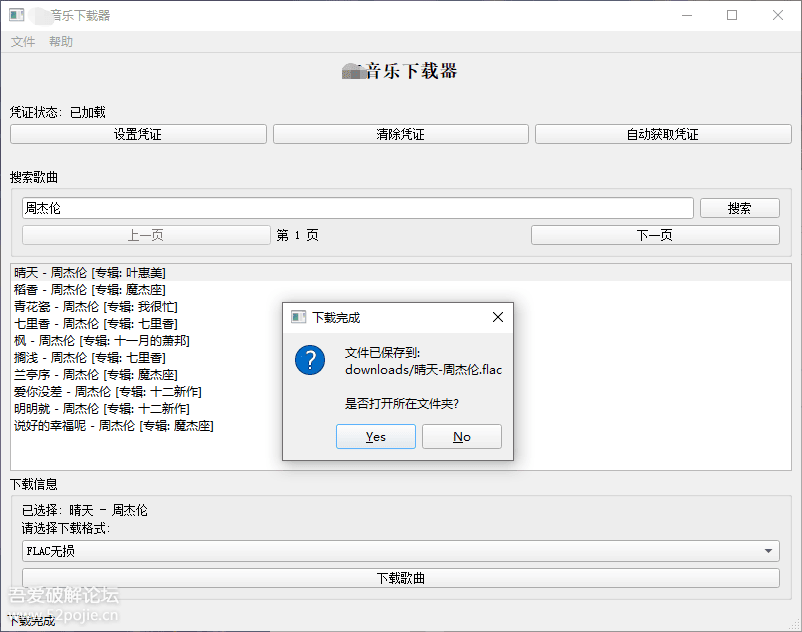Go to previous page with 上一页
802x632 pixels.
click(143, 234)
